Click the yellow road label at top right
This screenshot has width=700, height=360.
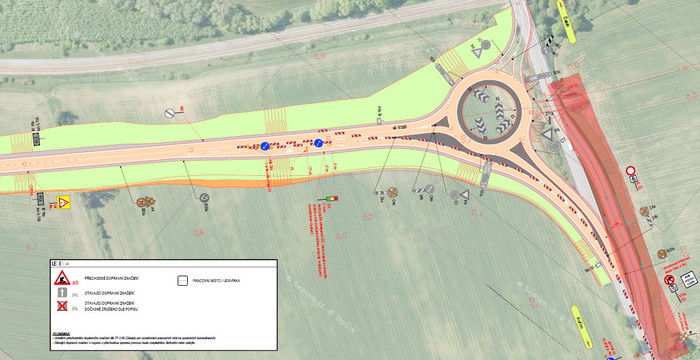coord(567,22)
